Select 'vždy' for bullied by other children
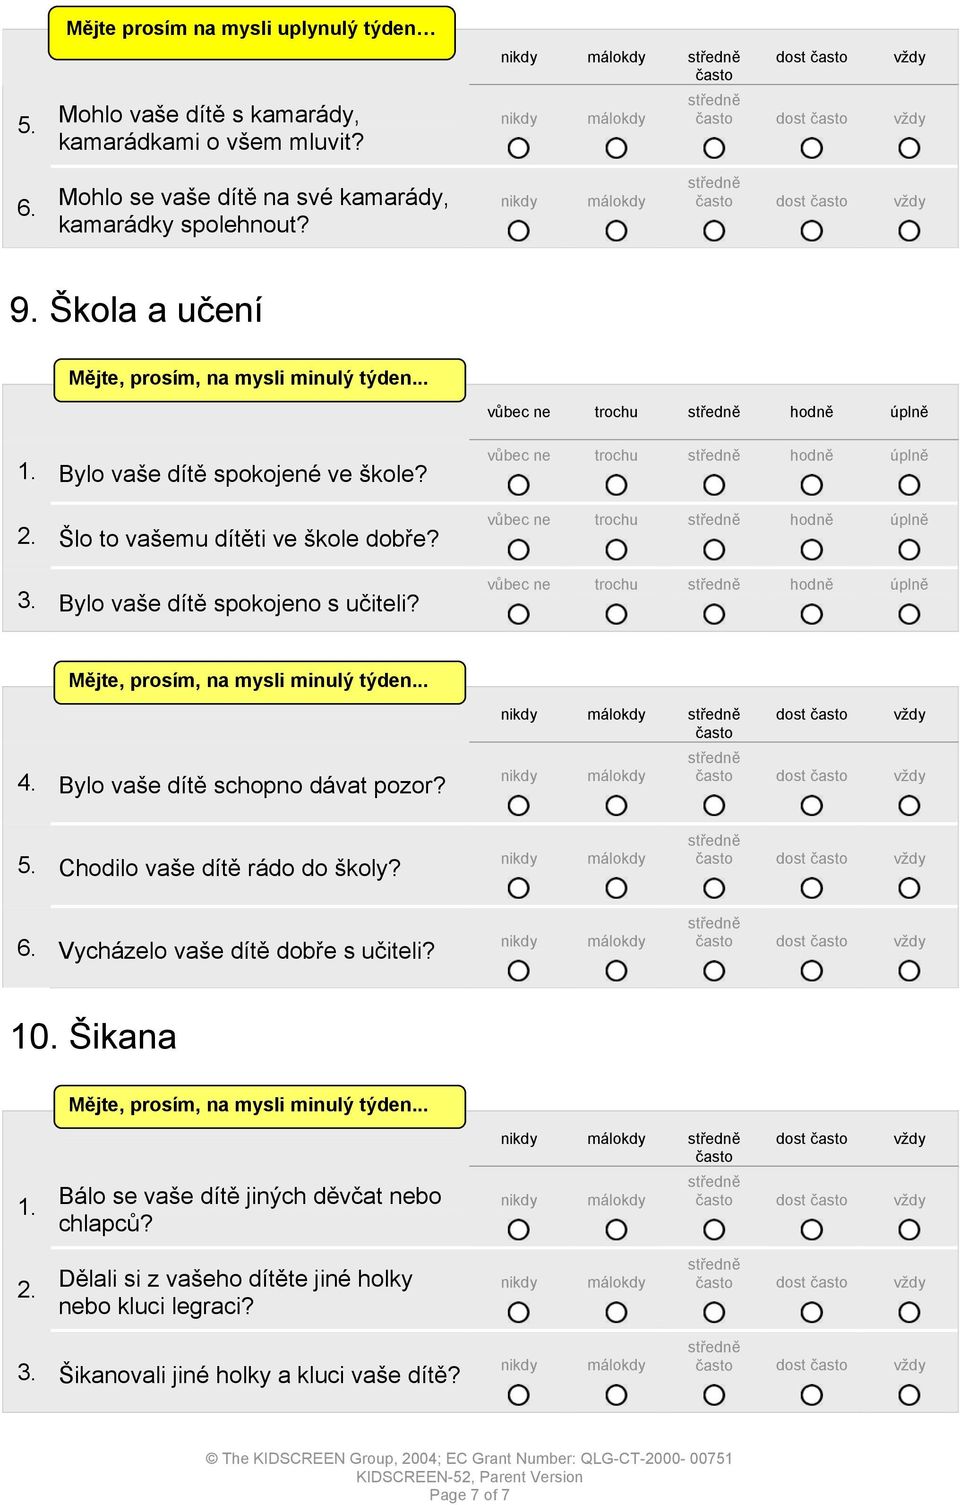This screenshot has height=1505, width=960. 909,1394
